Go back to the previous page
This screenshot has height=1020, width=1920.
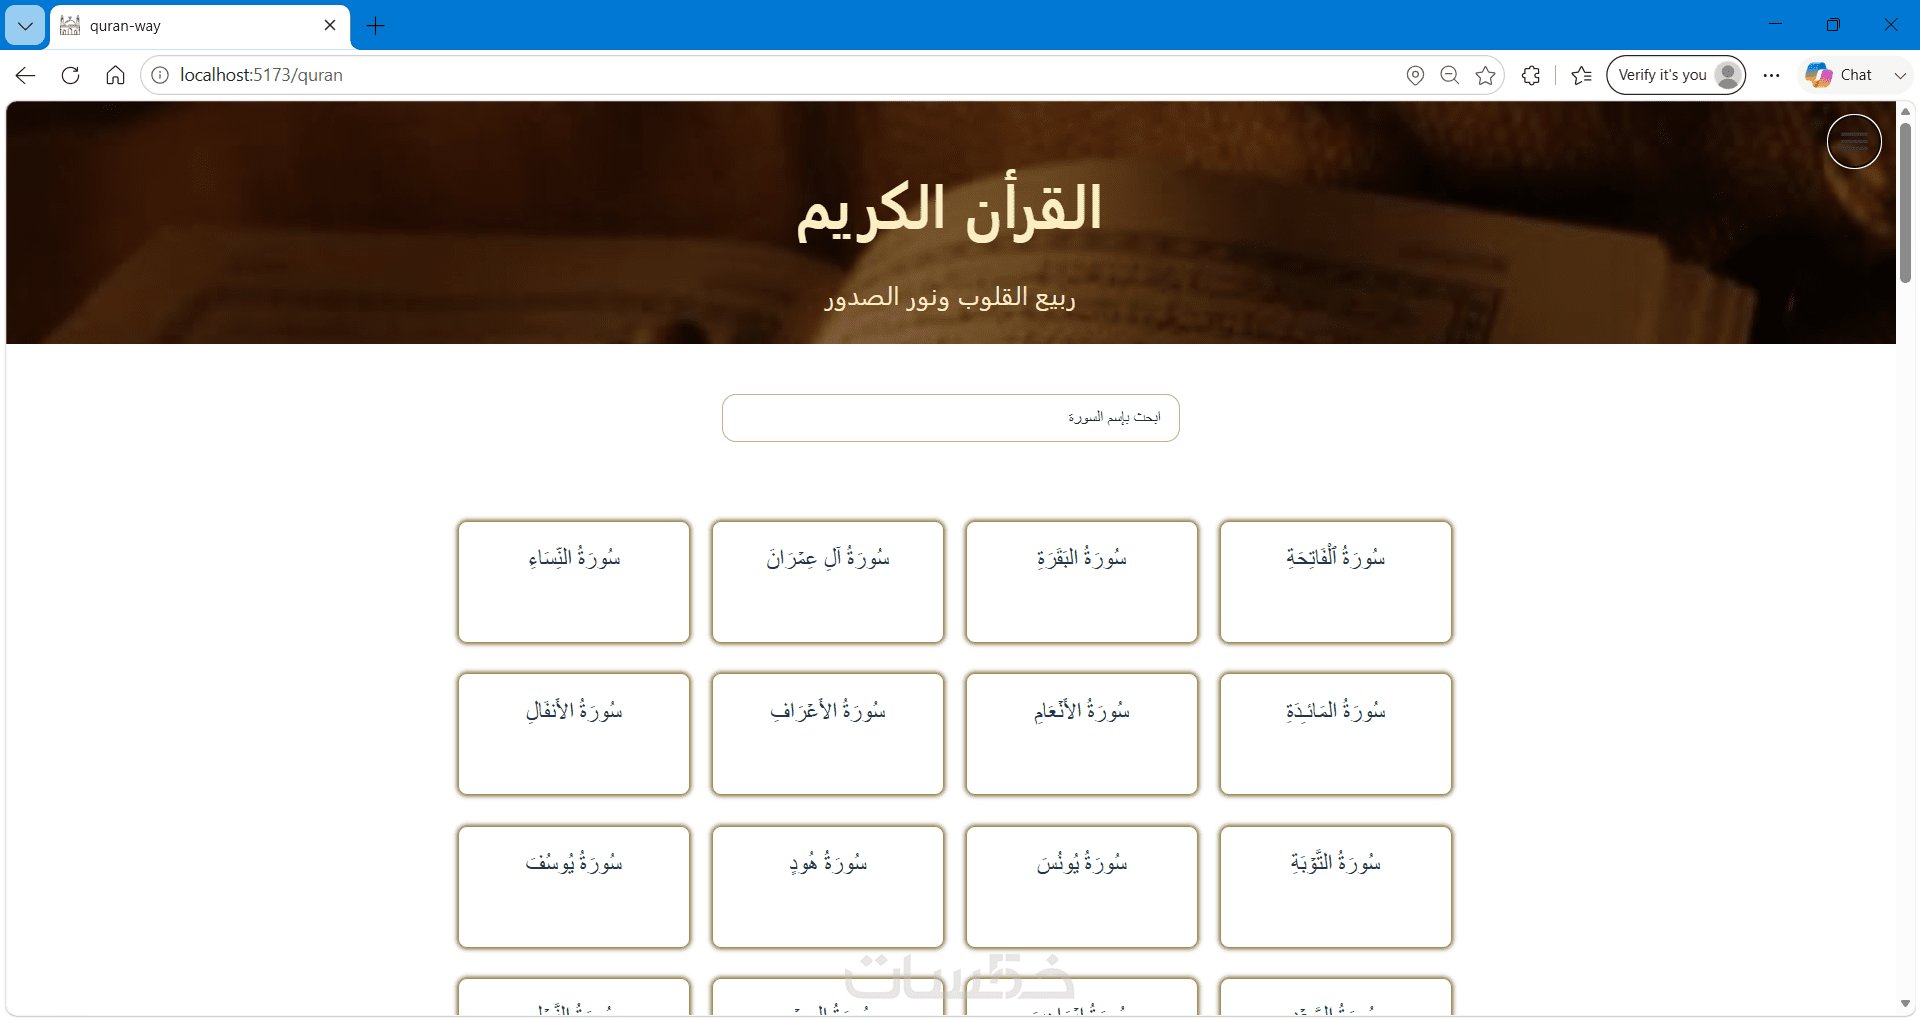point(26,75)
